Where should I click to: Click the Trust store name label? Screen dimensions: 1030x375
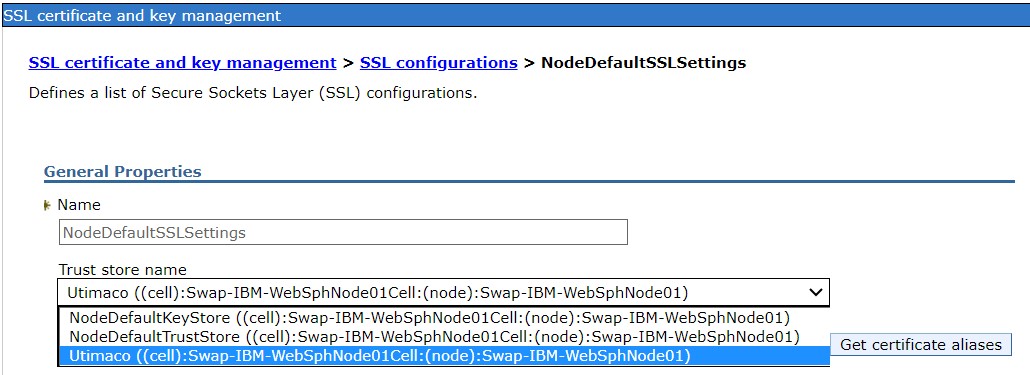(x=123, y=270)
